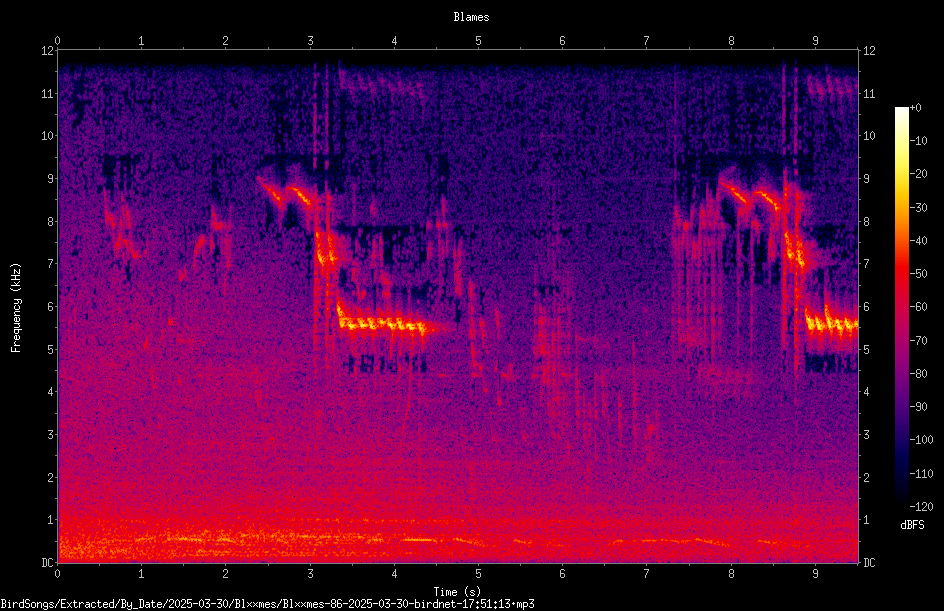This screenshot has height=611, width=944.
Task: Click the "-80" value on the dBFS scale
Action: [x=918, y=374]
